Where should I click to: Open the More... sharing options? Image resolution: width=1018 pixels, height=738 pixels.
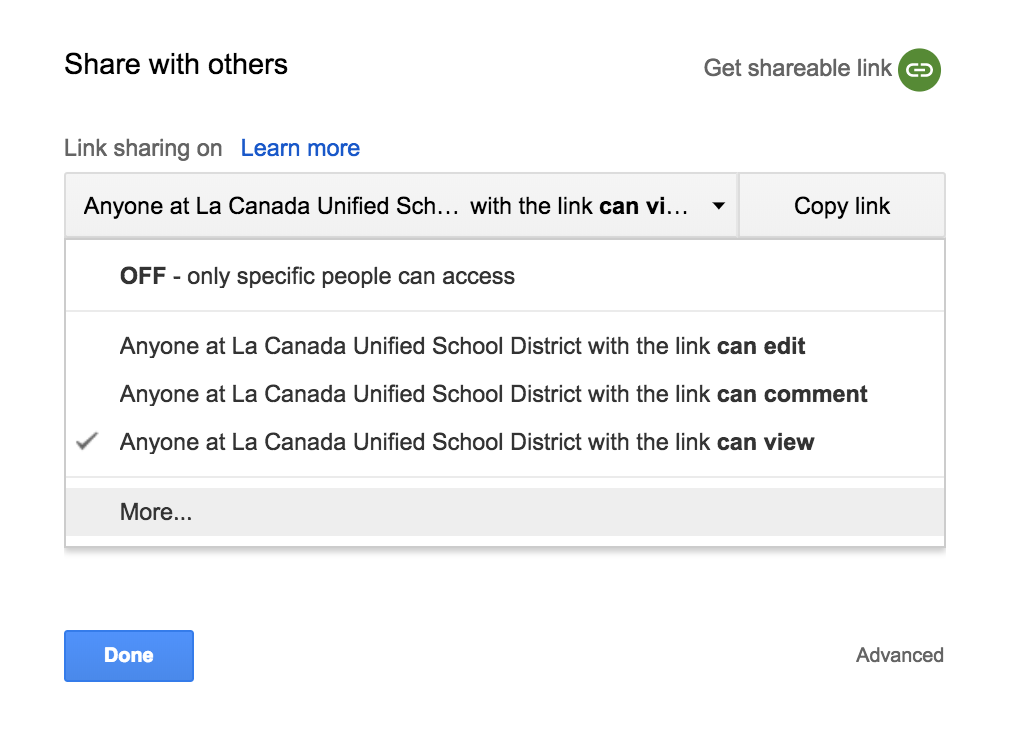point(504,512)
